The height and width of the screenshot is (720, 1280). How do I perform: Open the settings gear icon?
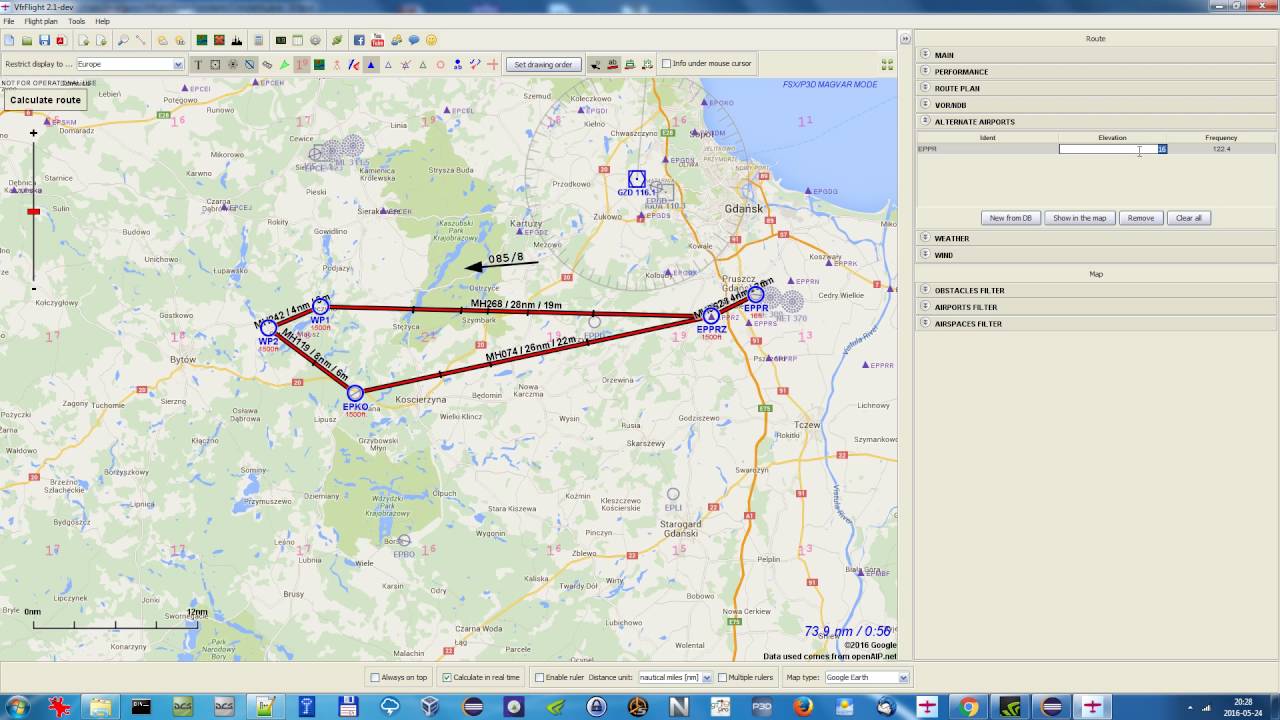coord(315,40)
